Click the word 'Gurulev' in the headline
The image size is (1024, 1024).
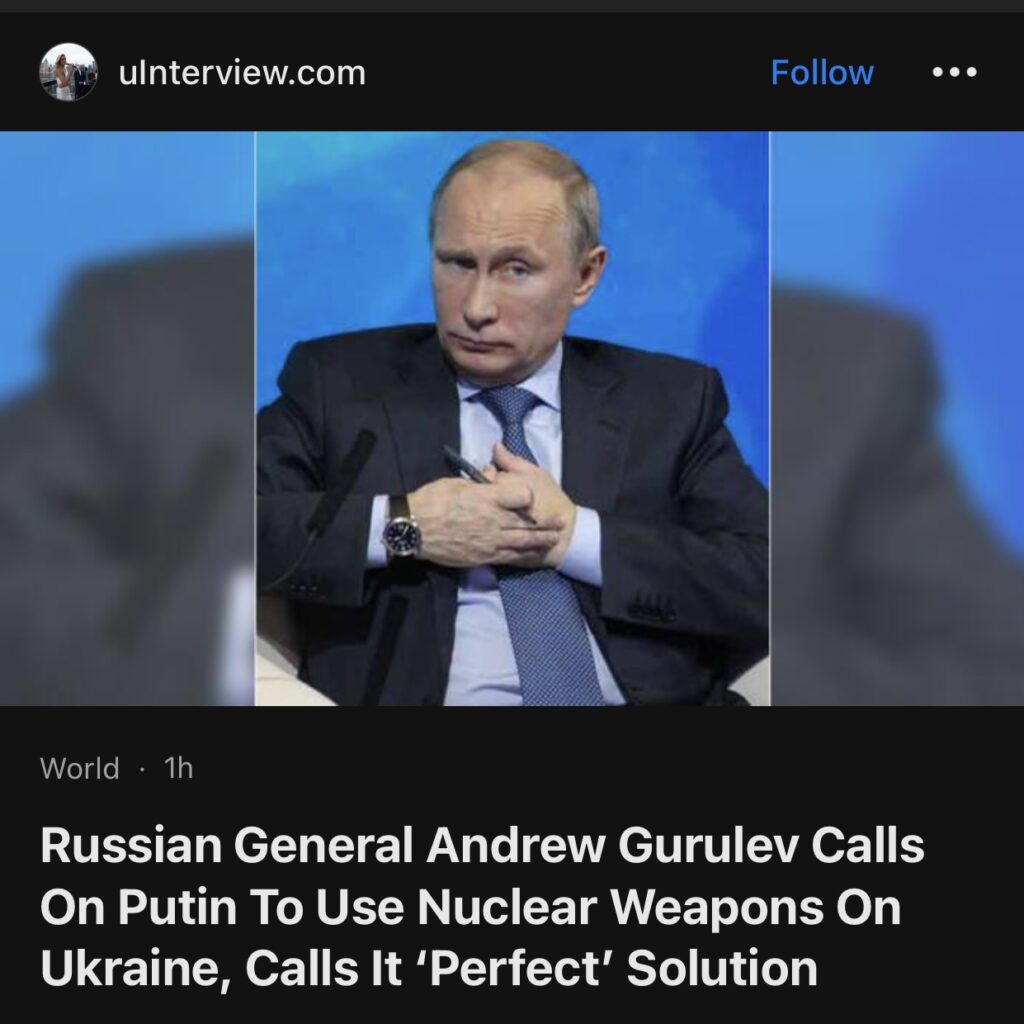click(x=707, y=845)
